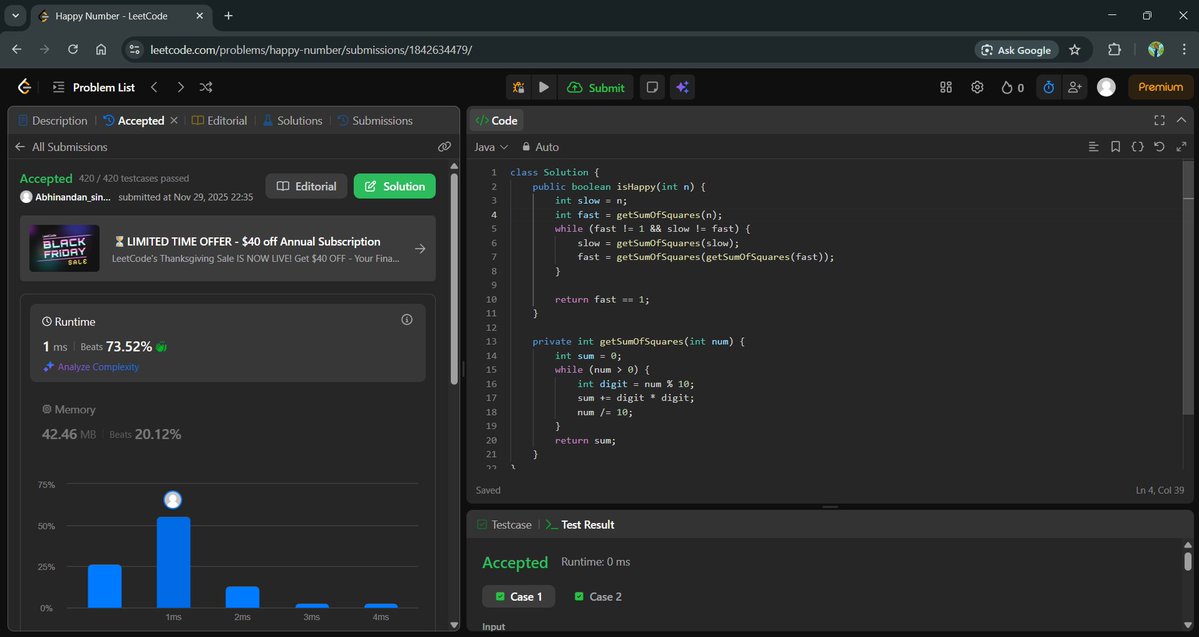Click the arrow on offer banner
The image size is (1199, 637).
point(420,249)
